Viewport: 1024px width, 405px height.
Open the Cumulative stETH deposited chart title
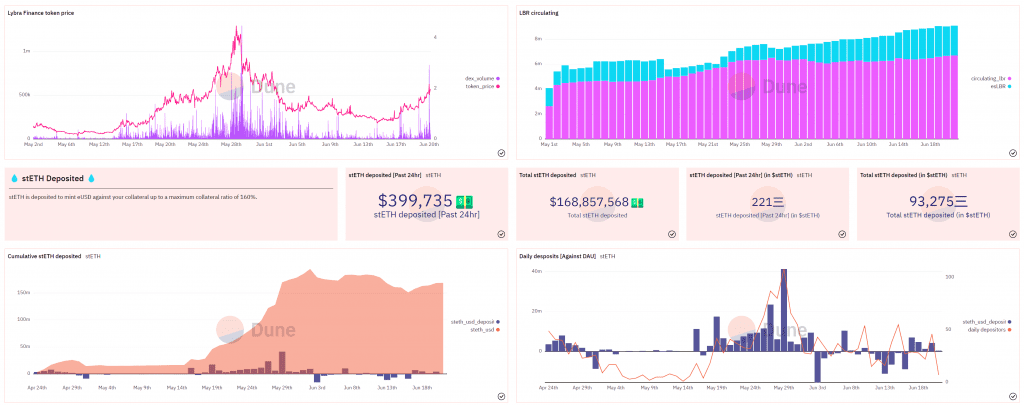pyautogui.click(x=44, y=257)
